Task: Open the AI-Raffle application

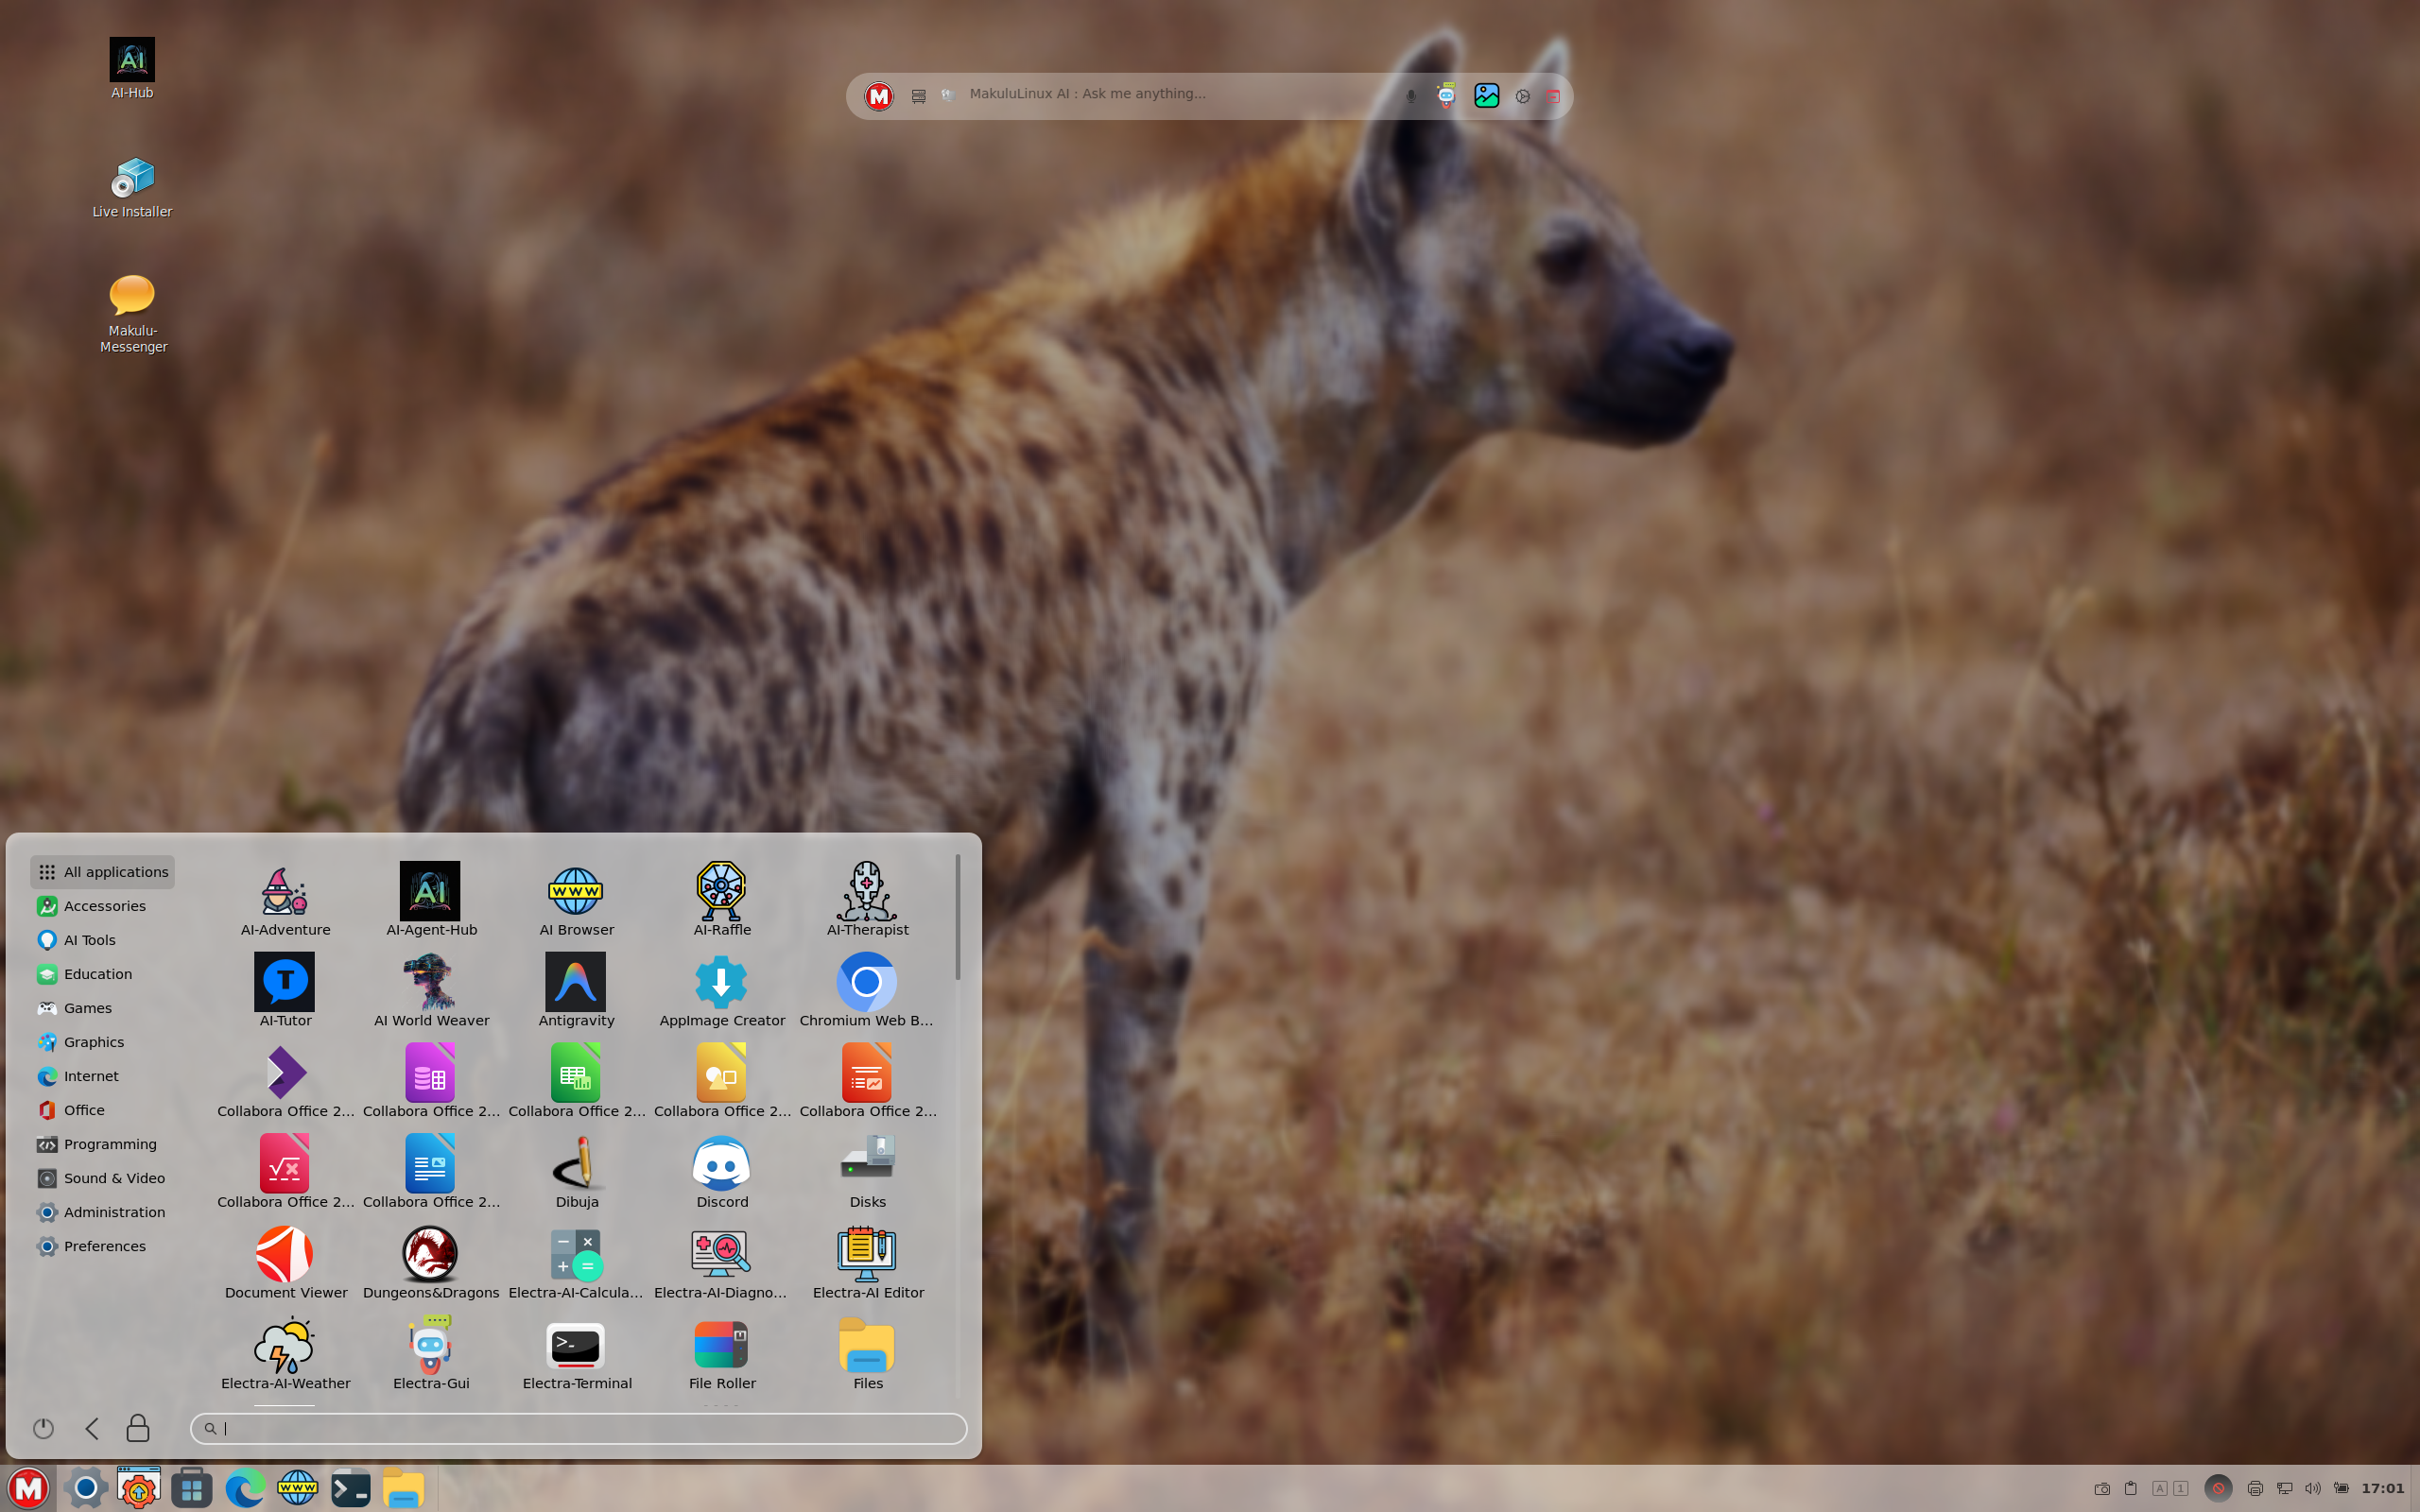Action: click(x=722, y=900)
